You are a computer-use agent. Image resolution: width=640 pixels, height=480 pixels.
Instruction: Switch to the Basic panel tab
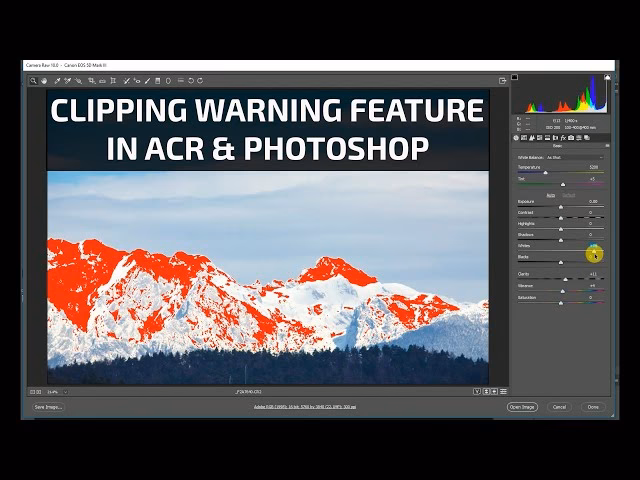point(516,138)
